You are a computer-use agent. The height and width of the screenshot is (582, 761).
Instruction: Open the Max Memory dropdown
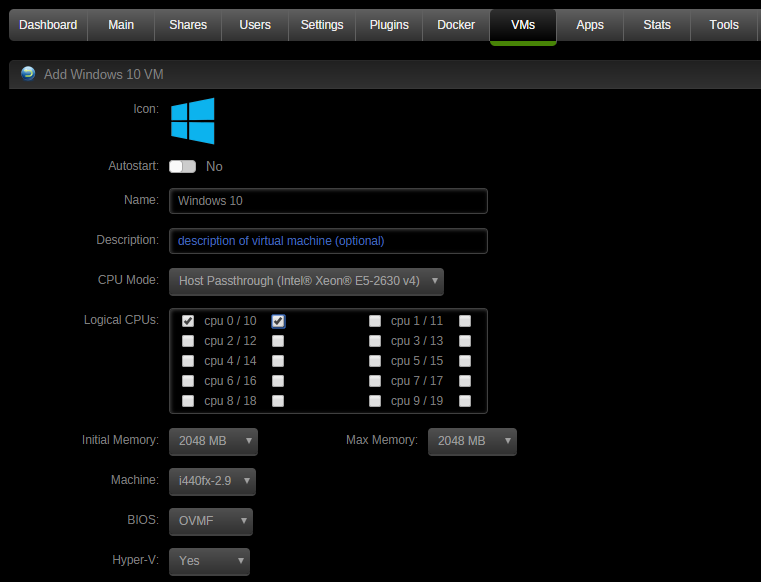472,441
